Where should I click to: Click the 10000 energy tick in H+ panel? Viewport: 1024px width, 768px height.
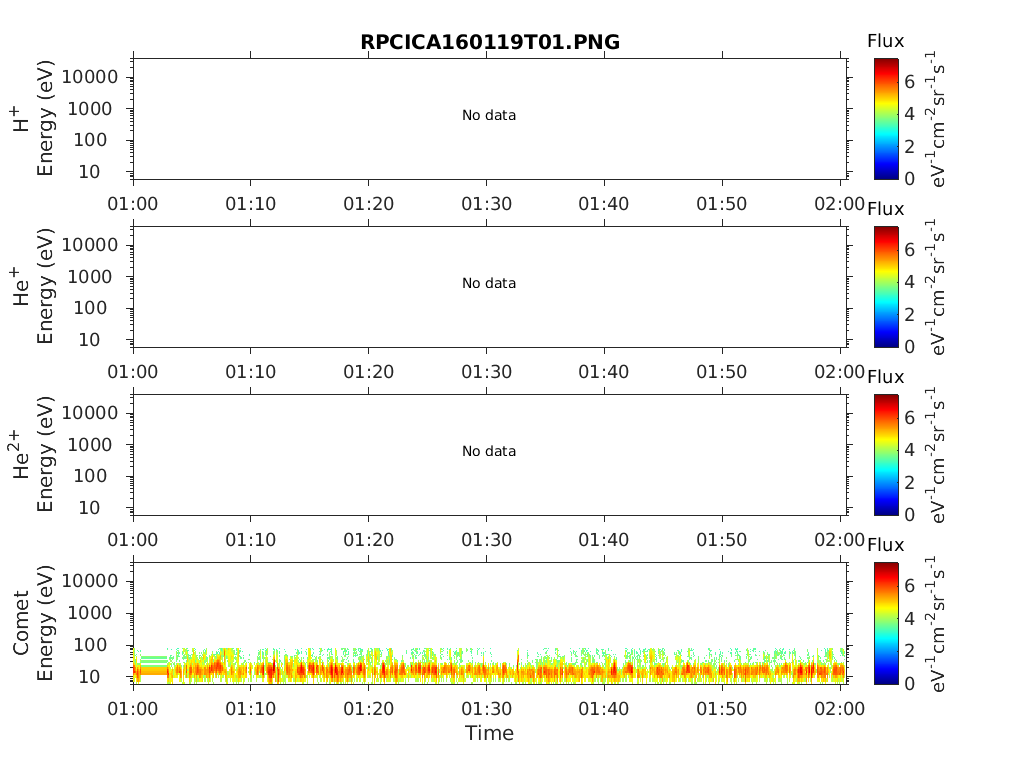coord(90,77)
